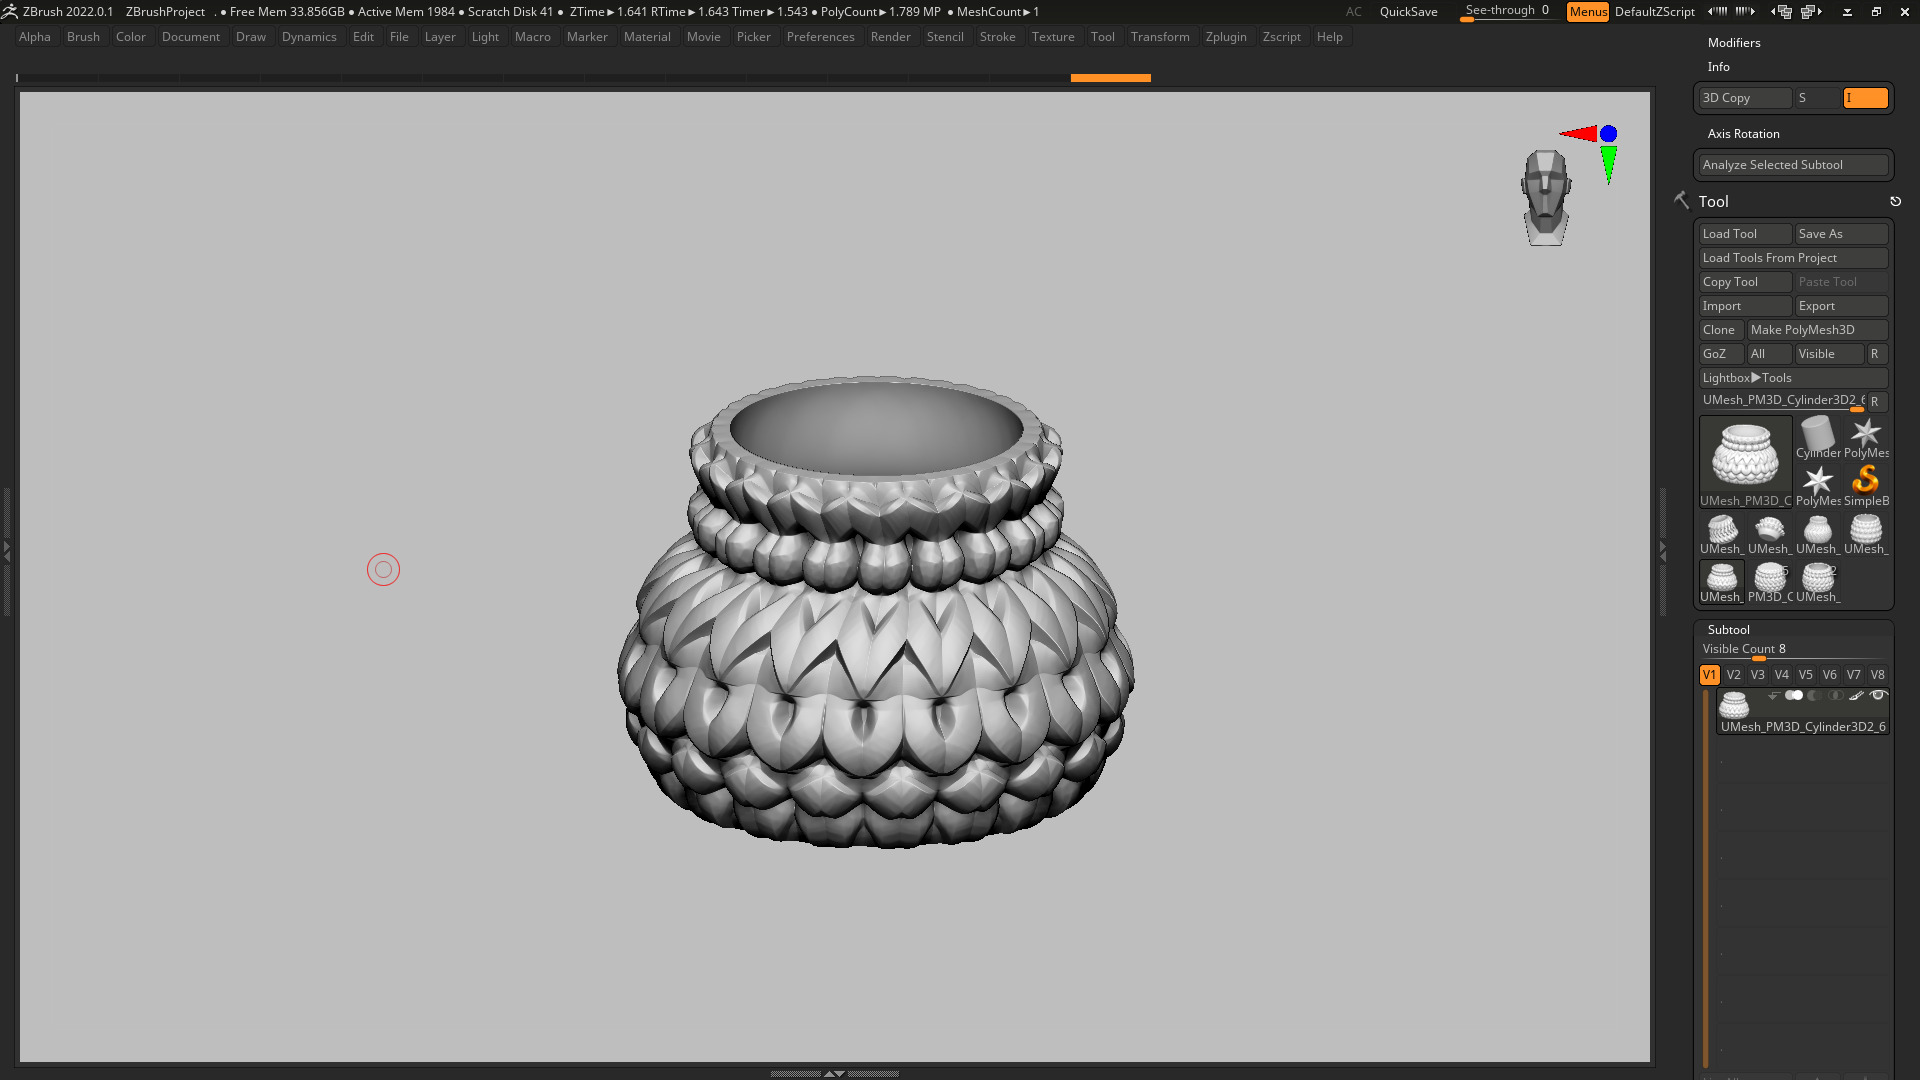The height and width of the screenshot is (1080, 1920).
Task: Load next UI layout icon
Action: (x=1811, y=11)
